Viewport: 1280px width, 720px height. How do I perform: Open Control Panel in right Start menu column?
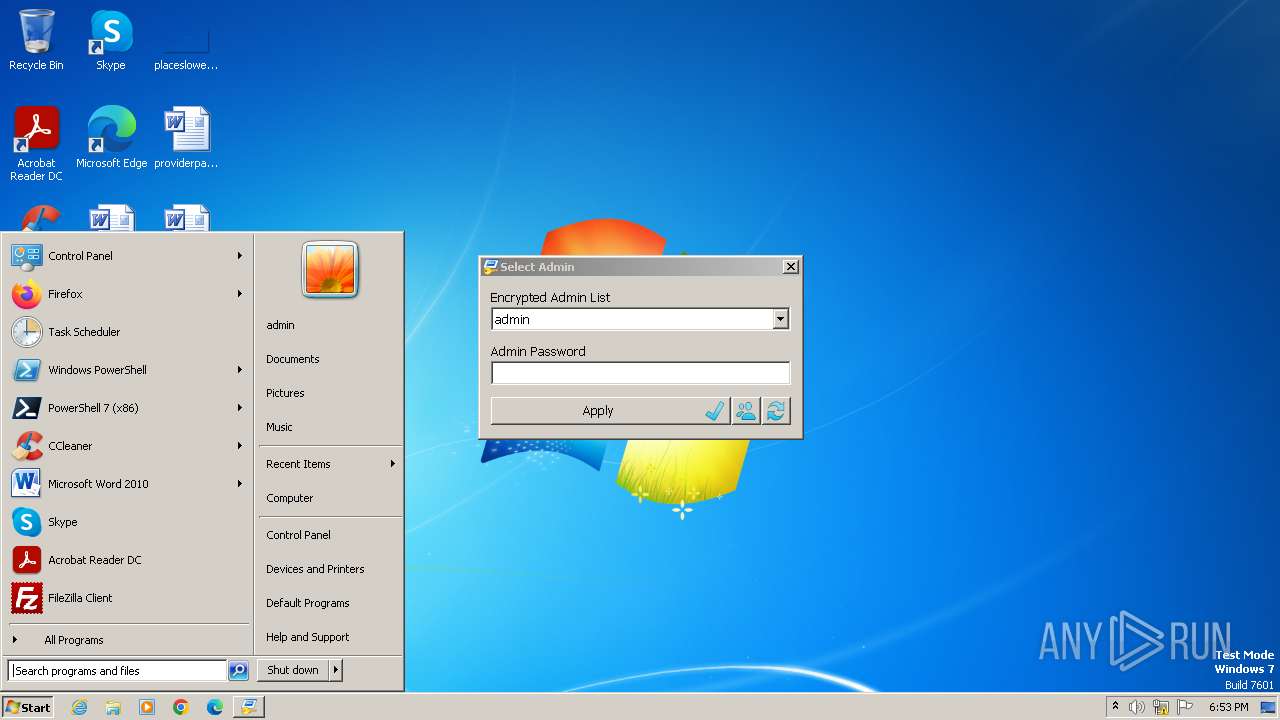[x=298, y=535]
